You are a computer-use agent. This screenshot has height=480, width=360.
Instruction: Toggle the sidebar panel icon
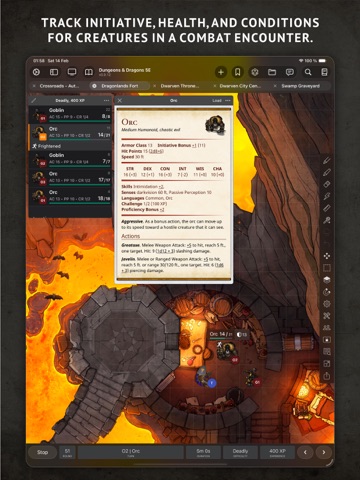(x=54, y=72)
